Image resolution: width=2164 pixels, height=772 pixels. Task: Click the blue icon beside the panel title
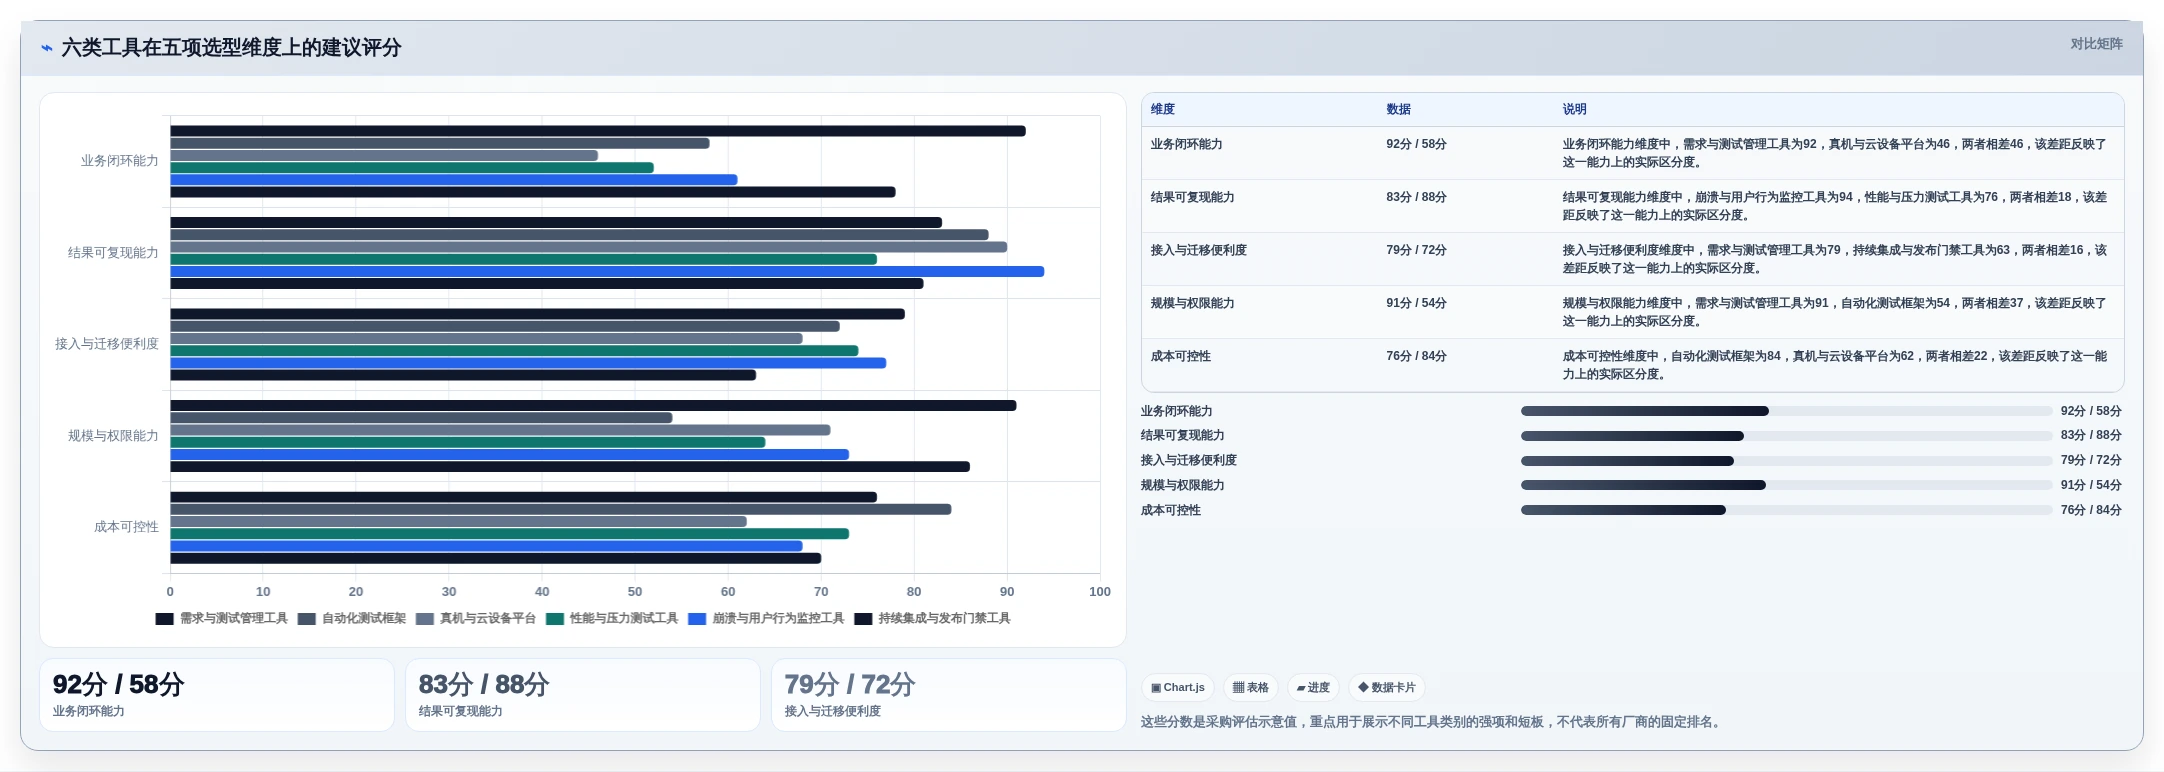tap(46, 48)
